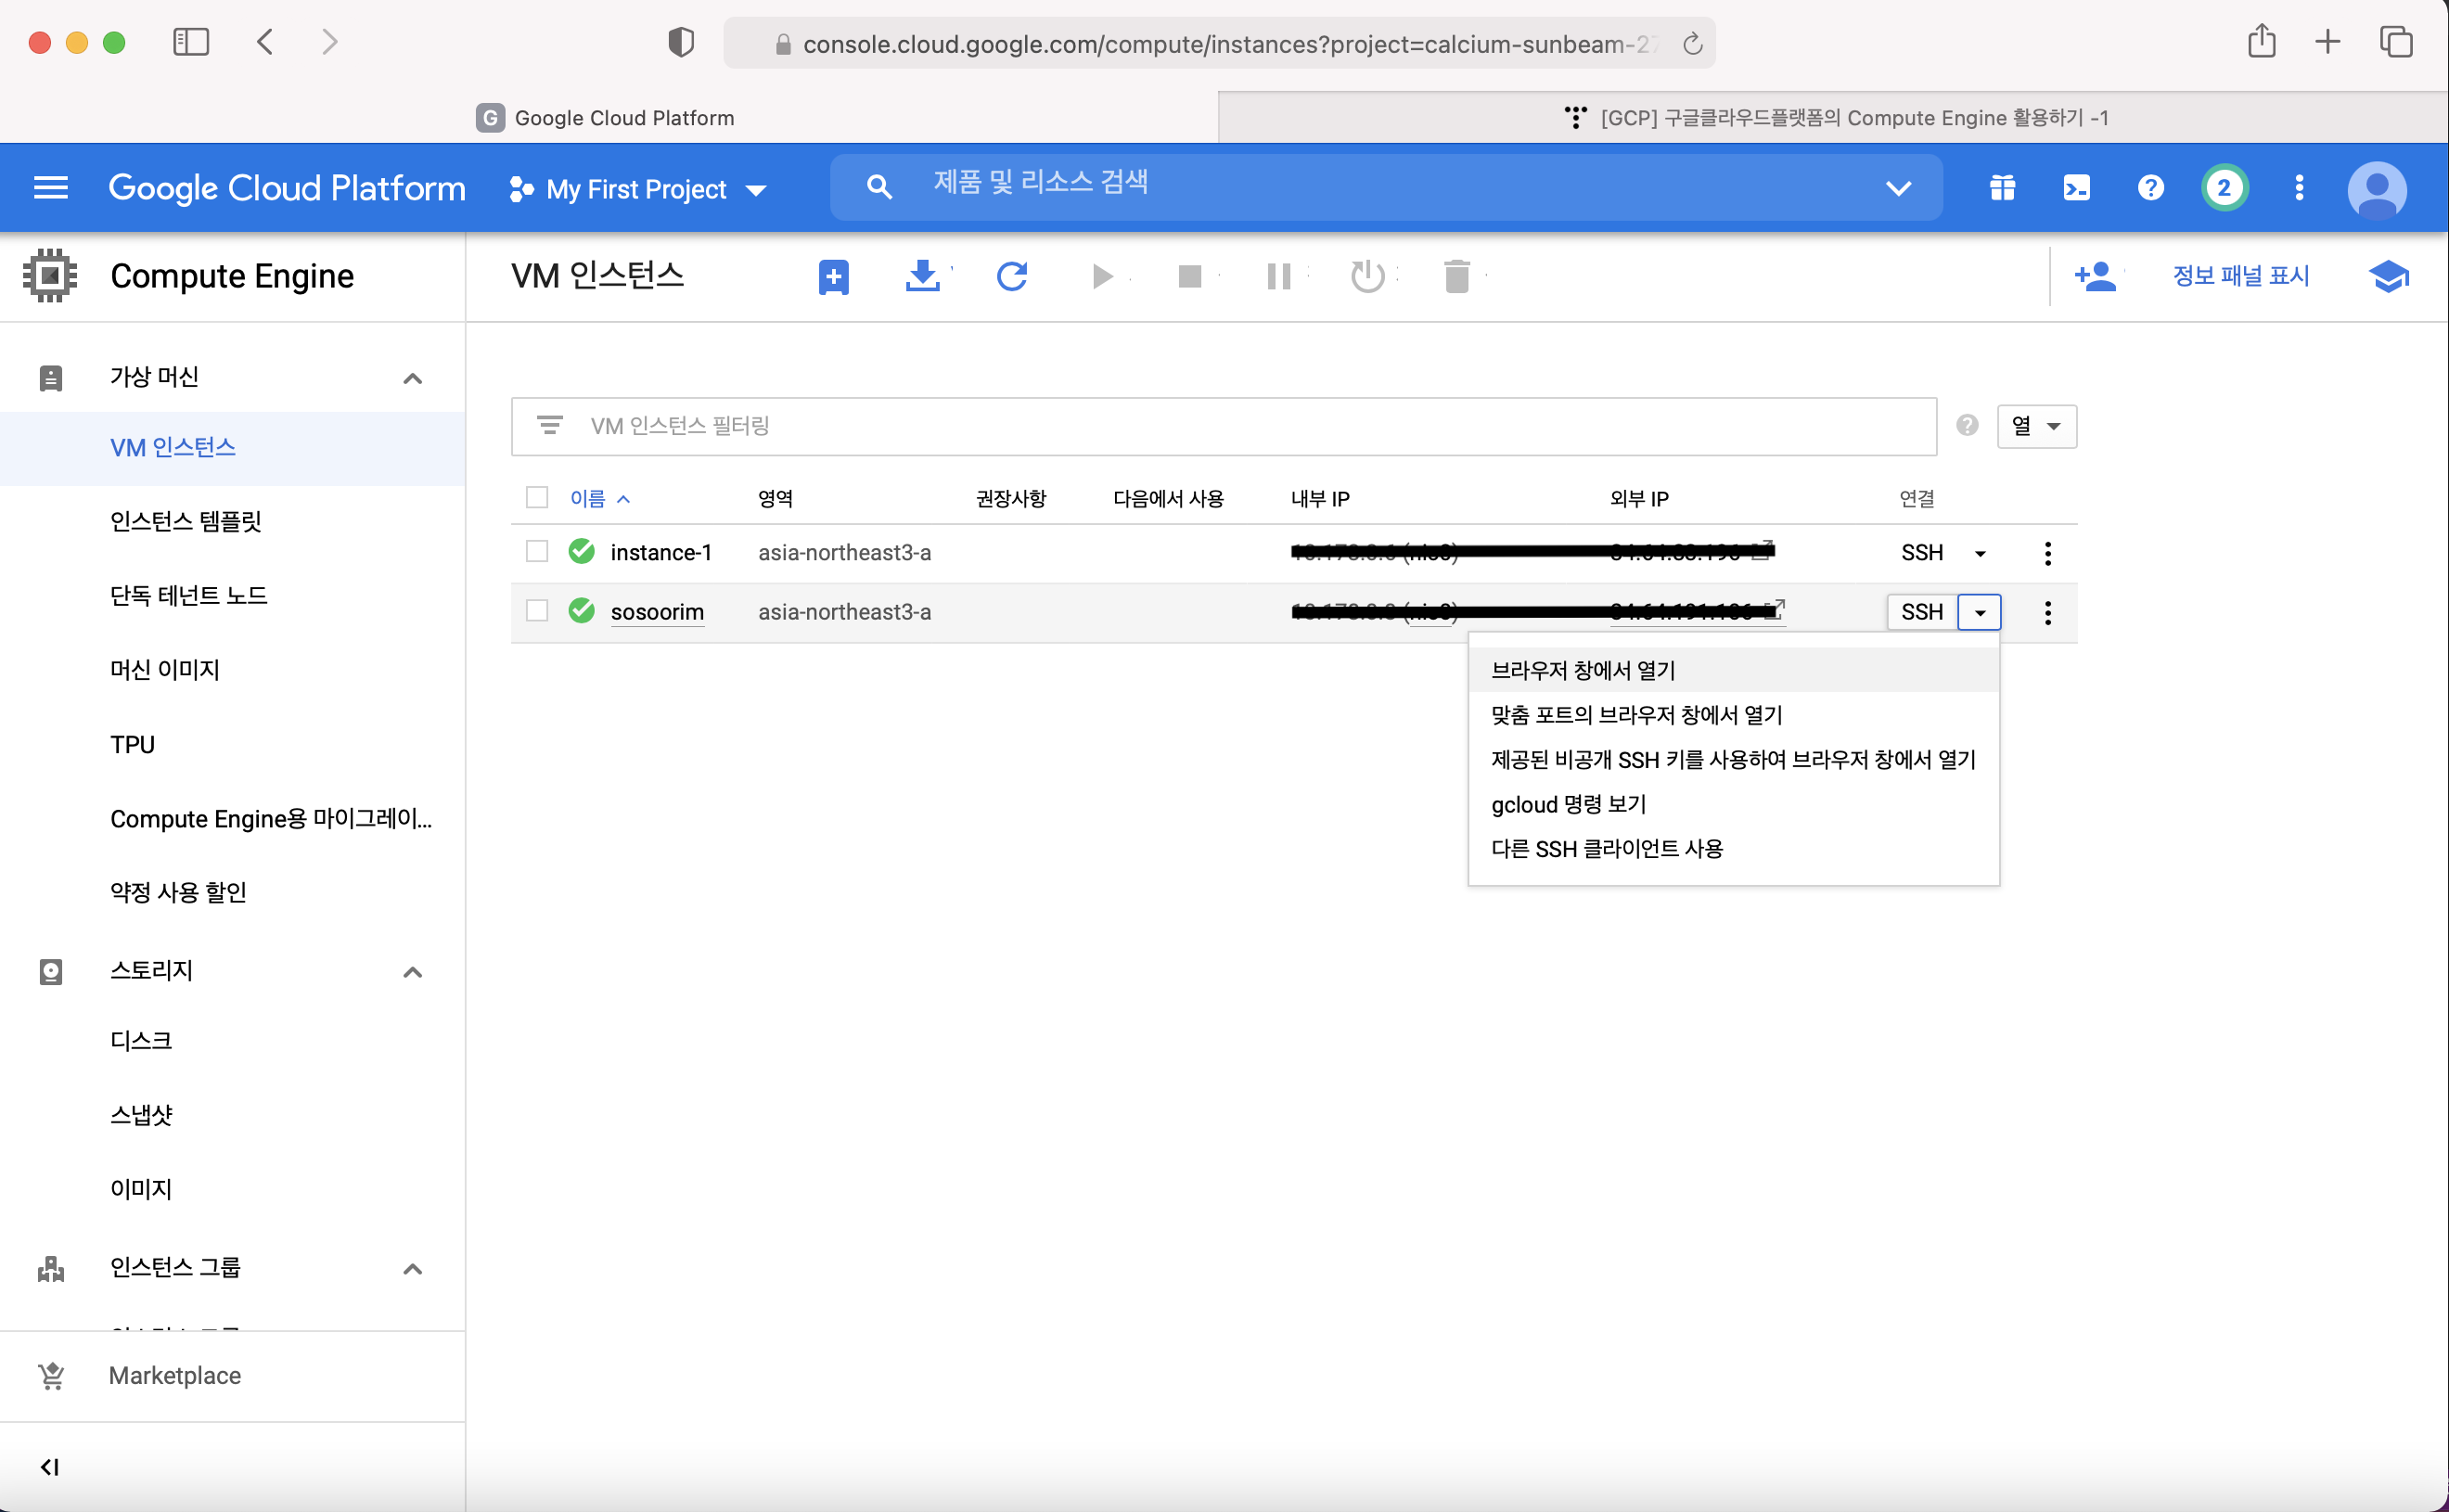
Task: Open the sosoorim instance link
Action: tap(657, 611)
